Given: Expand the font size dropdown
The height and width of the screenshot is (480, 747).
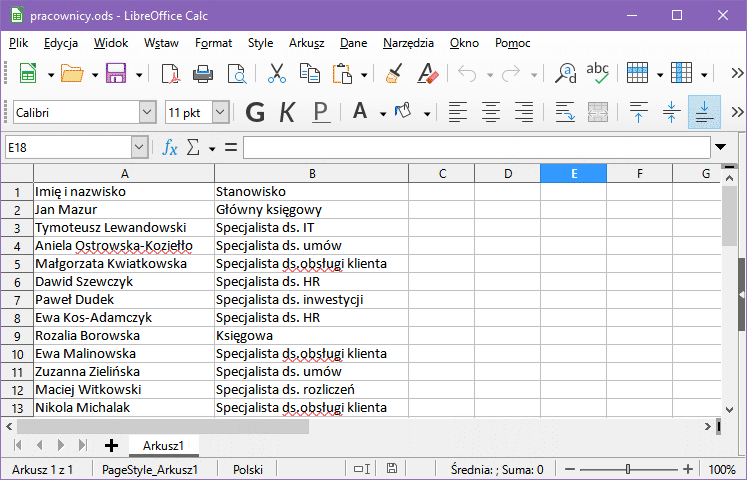Looking at the screenshot, I should coord(220,112).
